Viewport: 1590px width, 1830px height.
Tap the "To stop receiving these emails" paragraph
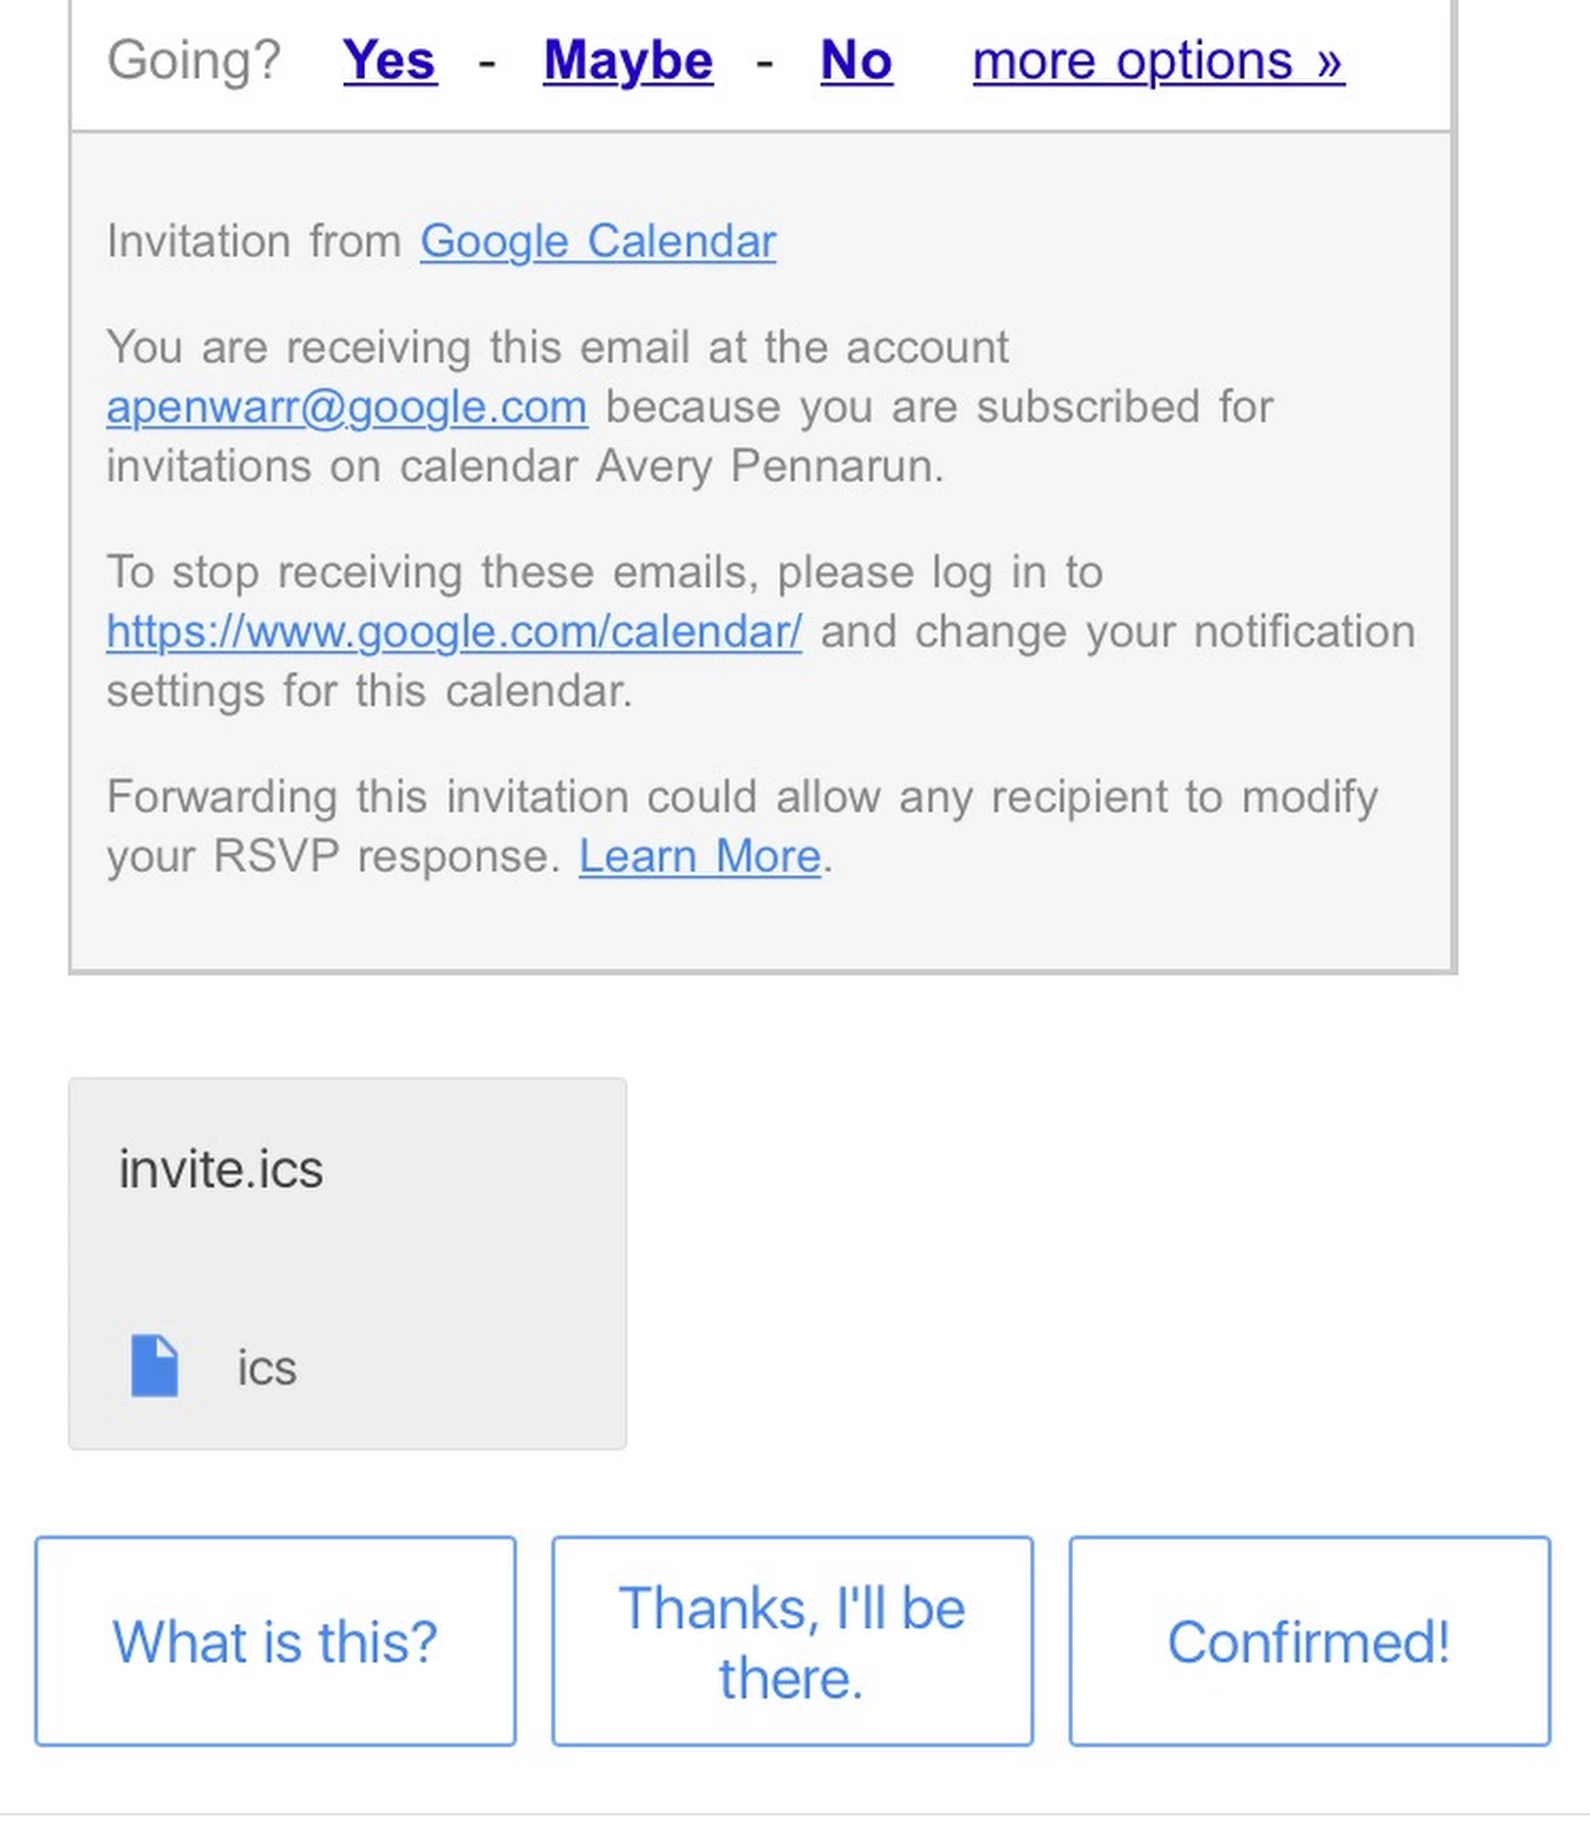[x=760, y=632]
